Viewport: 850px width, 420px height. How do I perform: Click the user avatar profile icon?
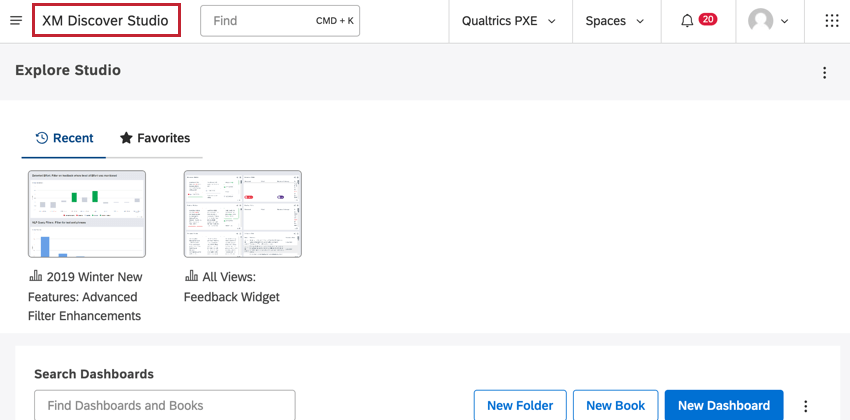[762, 21]
